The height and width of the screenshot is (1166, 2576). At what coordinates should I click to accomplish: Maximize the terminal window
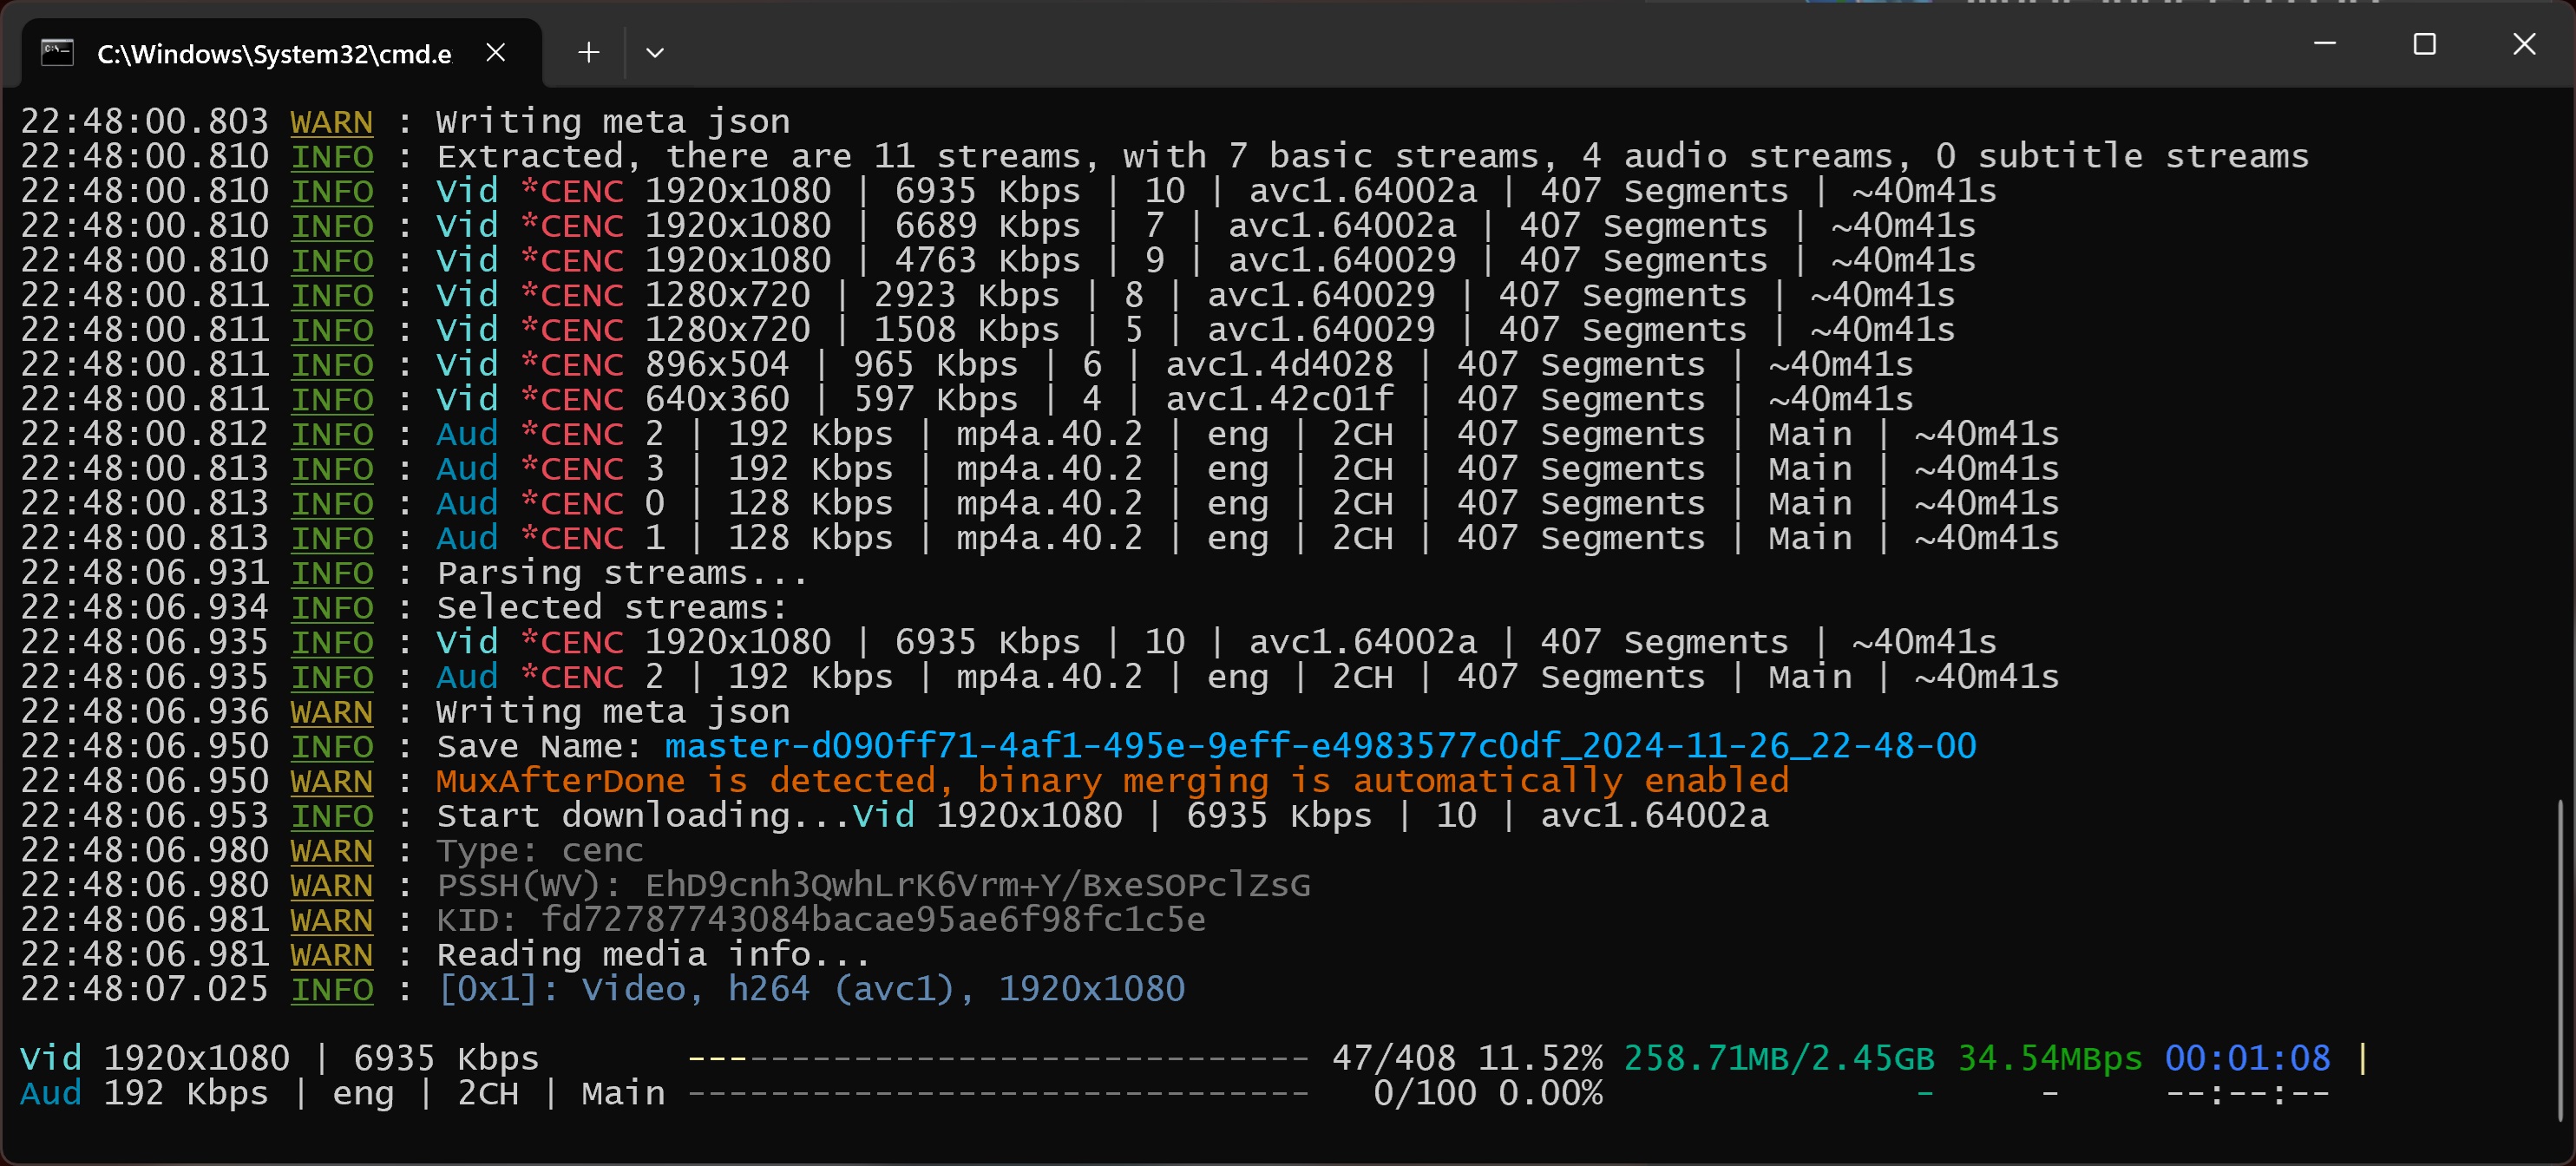point(2424,43)
